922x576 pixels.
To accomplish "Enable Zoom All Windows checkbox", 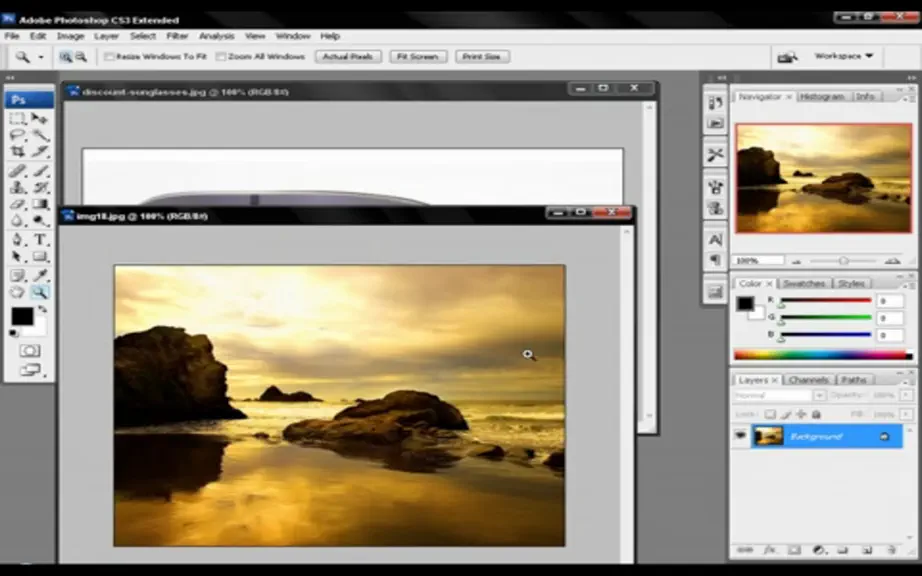I will (x=221, y=57).
